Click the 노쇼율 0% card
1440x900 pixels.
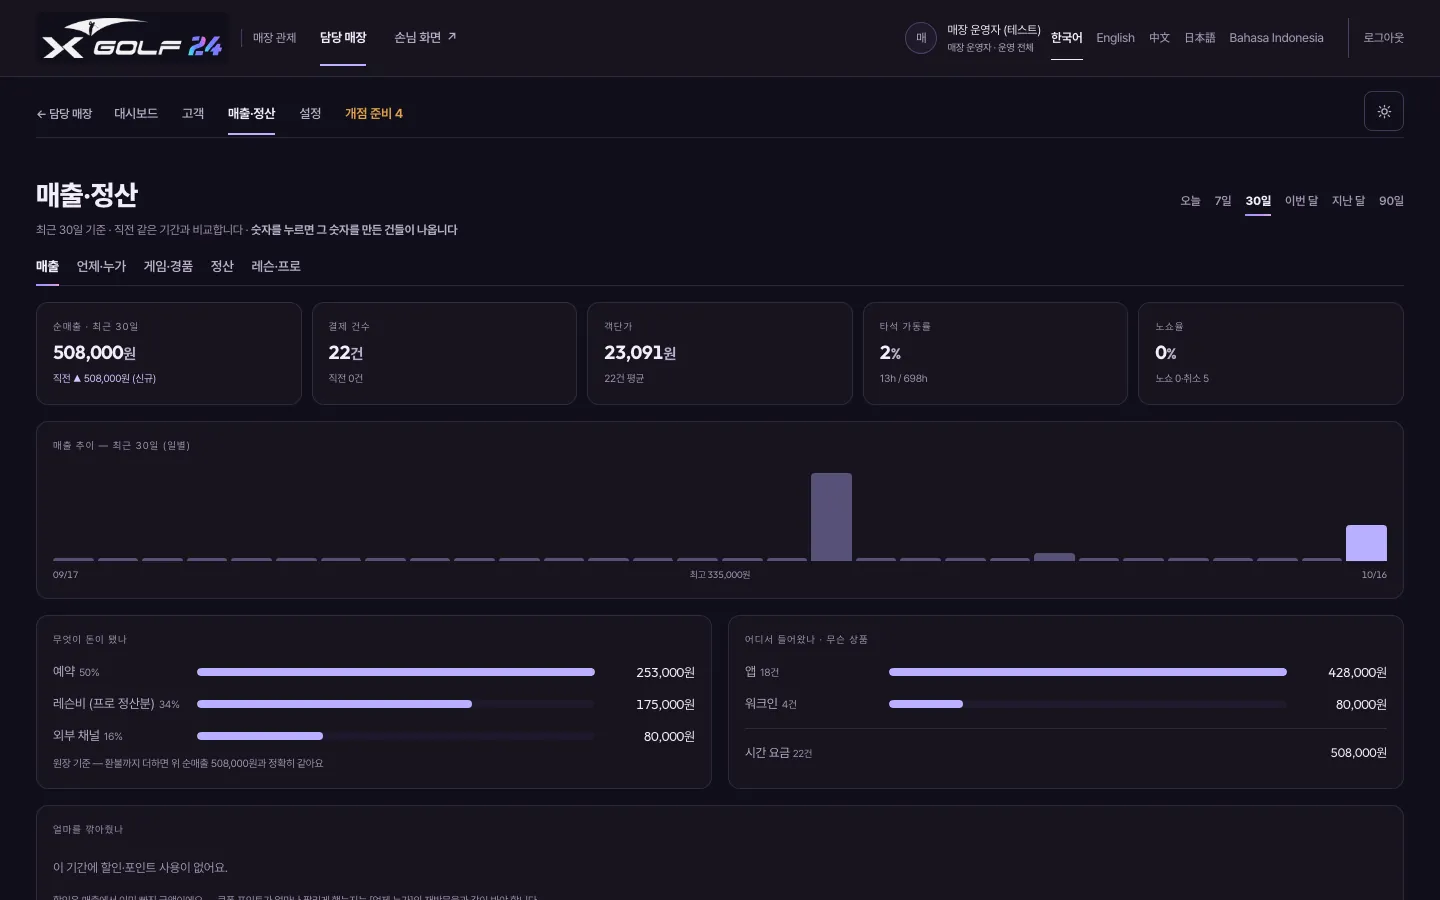1271,354
